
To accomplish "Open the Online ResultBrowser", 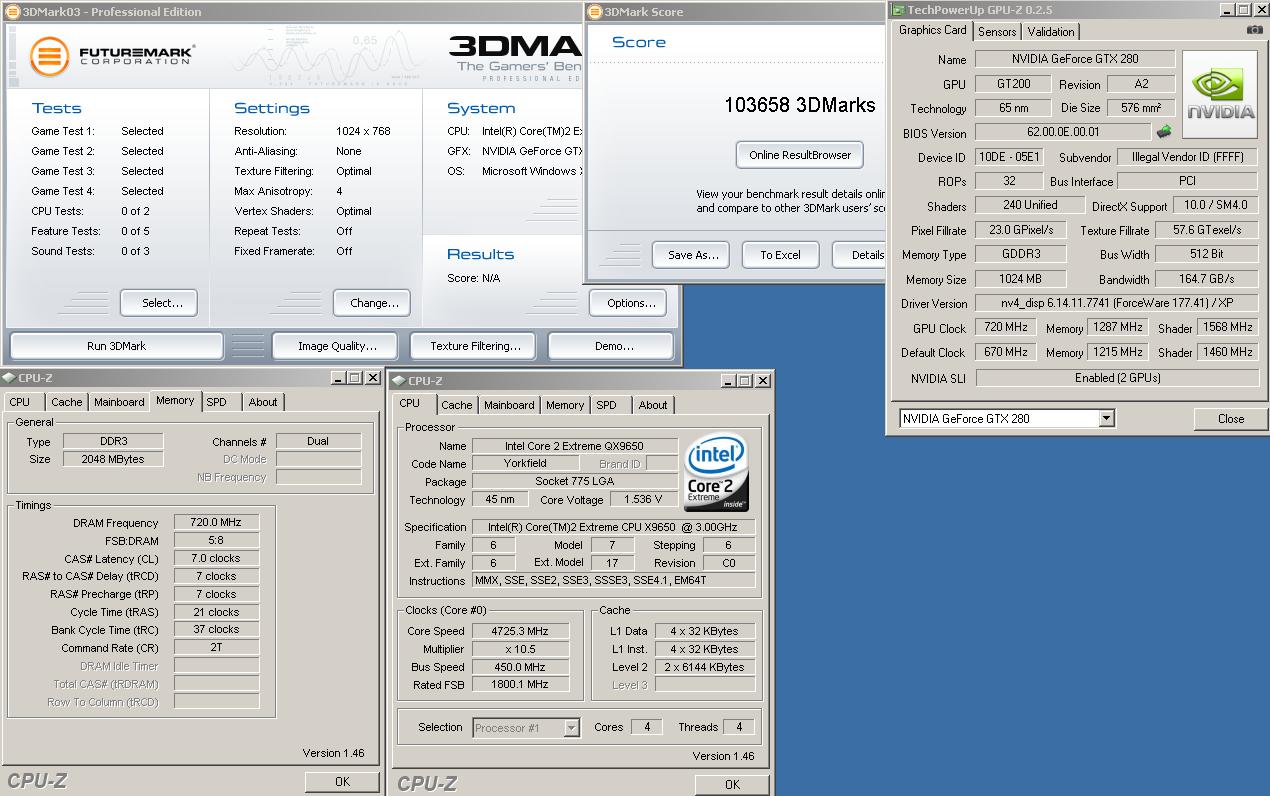I will pos(800,155).
